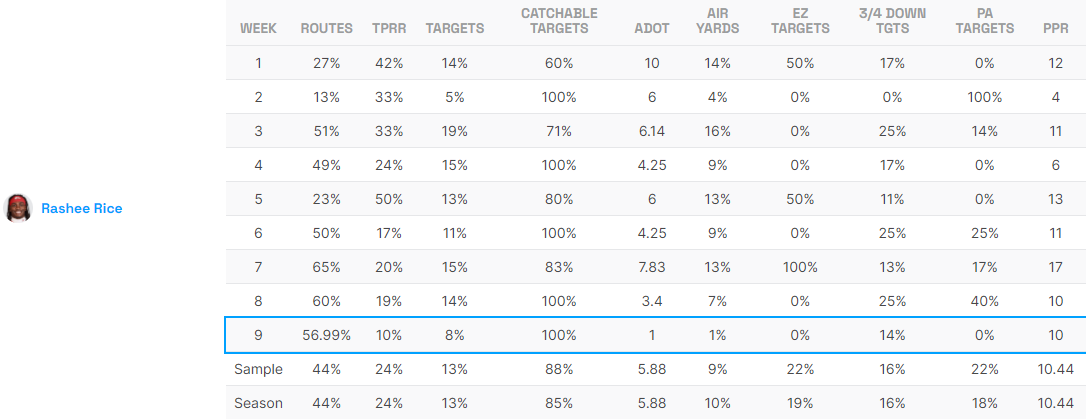This screenshot has height=419, width=1086.
Task: Click week 3 ADOT value 6.14
Action: [652, 131]
